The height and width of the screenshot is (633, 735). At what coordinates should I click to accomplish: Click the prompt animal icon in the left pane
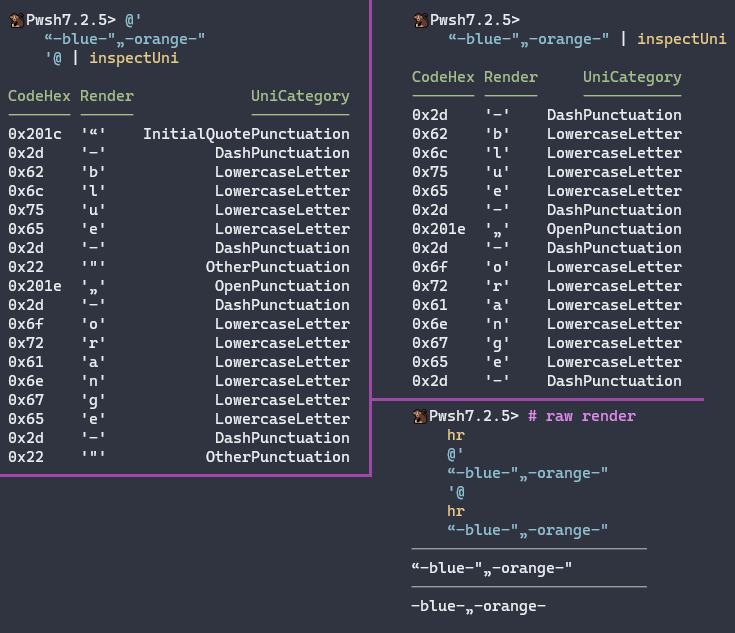(17, 20)
